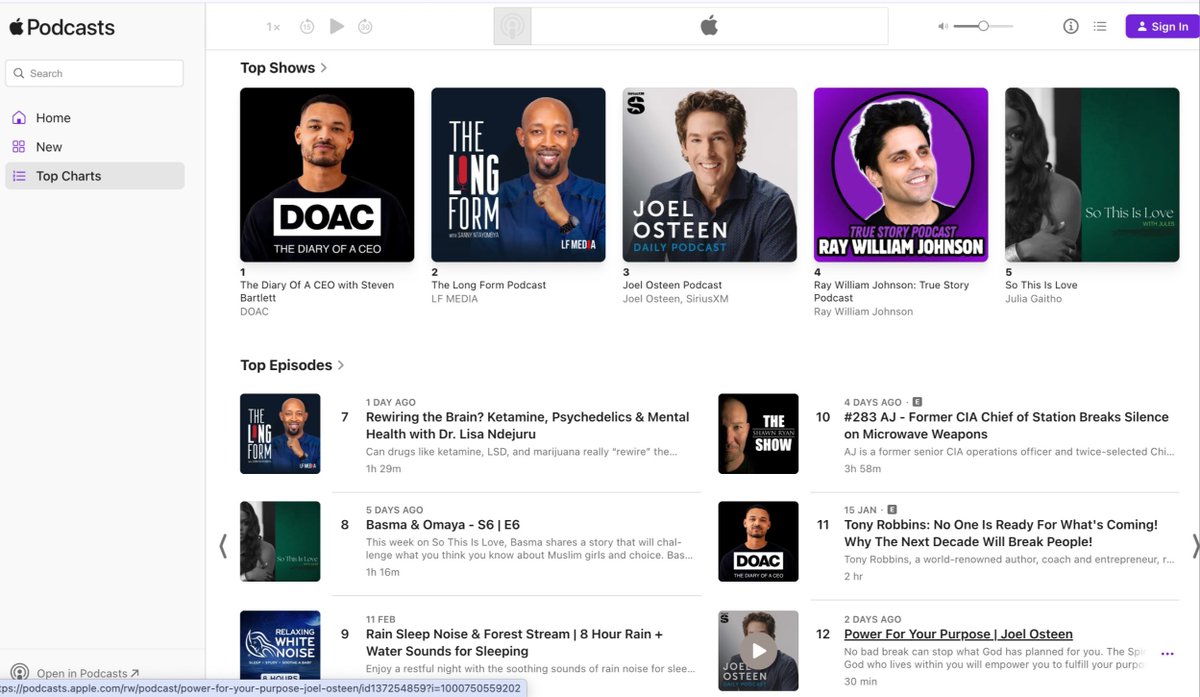Viewport: 1200px width, 697px height.
Task: Open the Top Episodes heading
Action: click(x=286, y=365)
